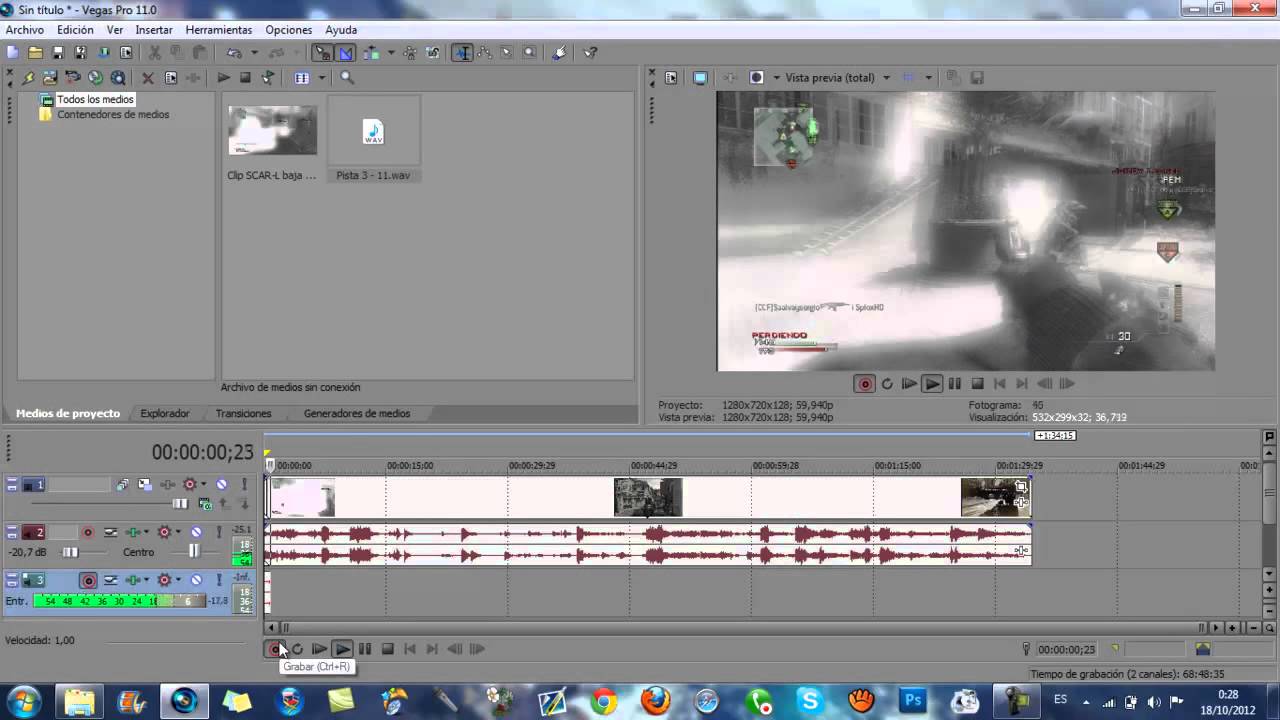Open the Undo history dropdown arrow

(x=254, y=52)
